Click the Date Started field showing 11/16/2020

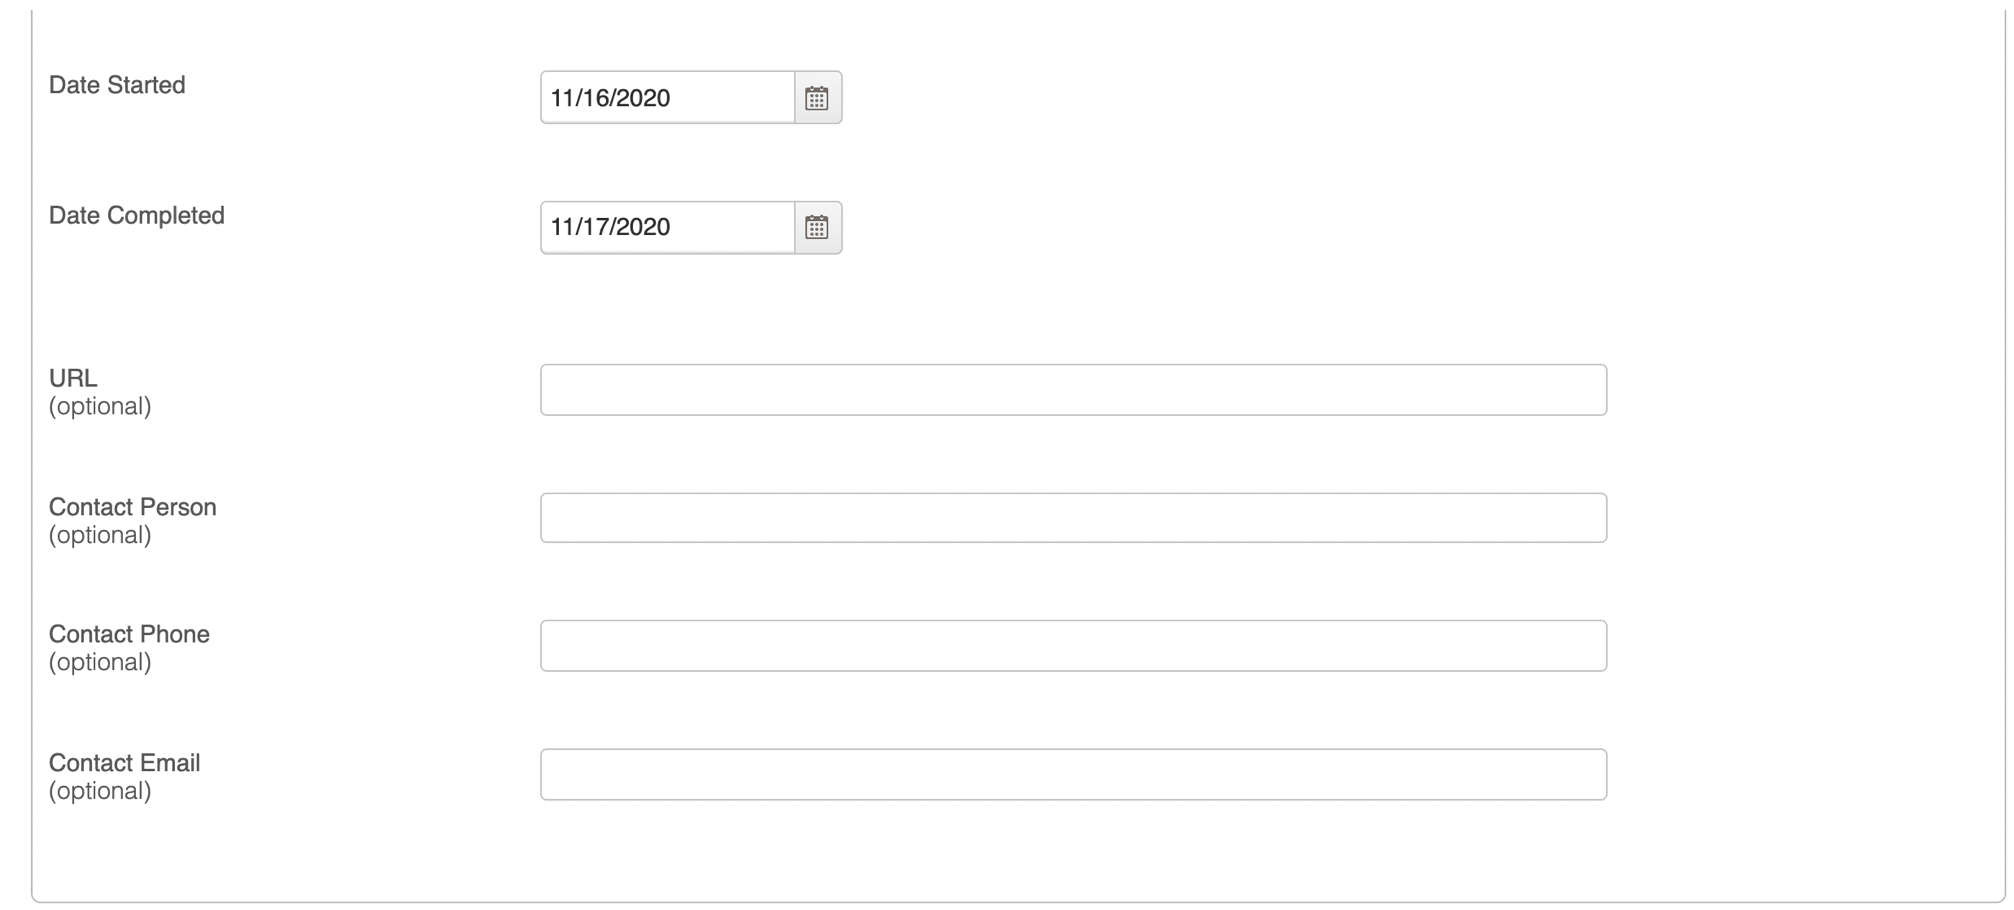click(x=668, y=98)
